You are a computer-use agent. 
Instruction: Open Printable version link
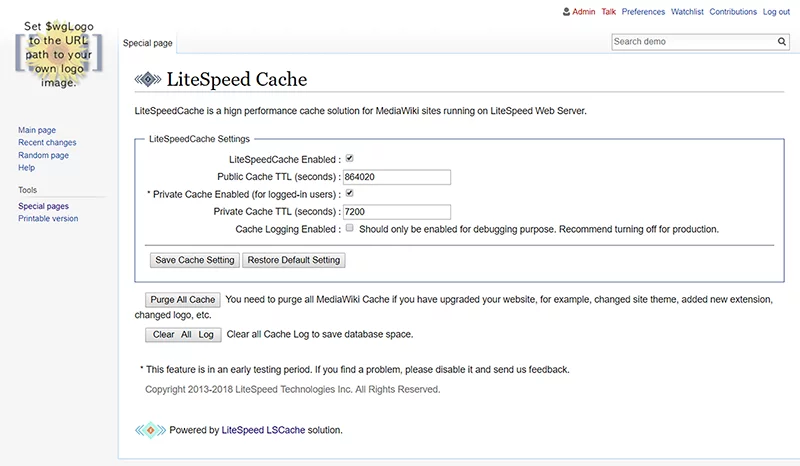point(48,218)
